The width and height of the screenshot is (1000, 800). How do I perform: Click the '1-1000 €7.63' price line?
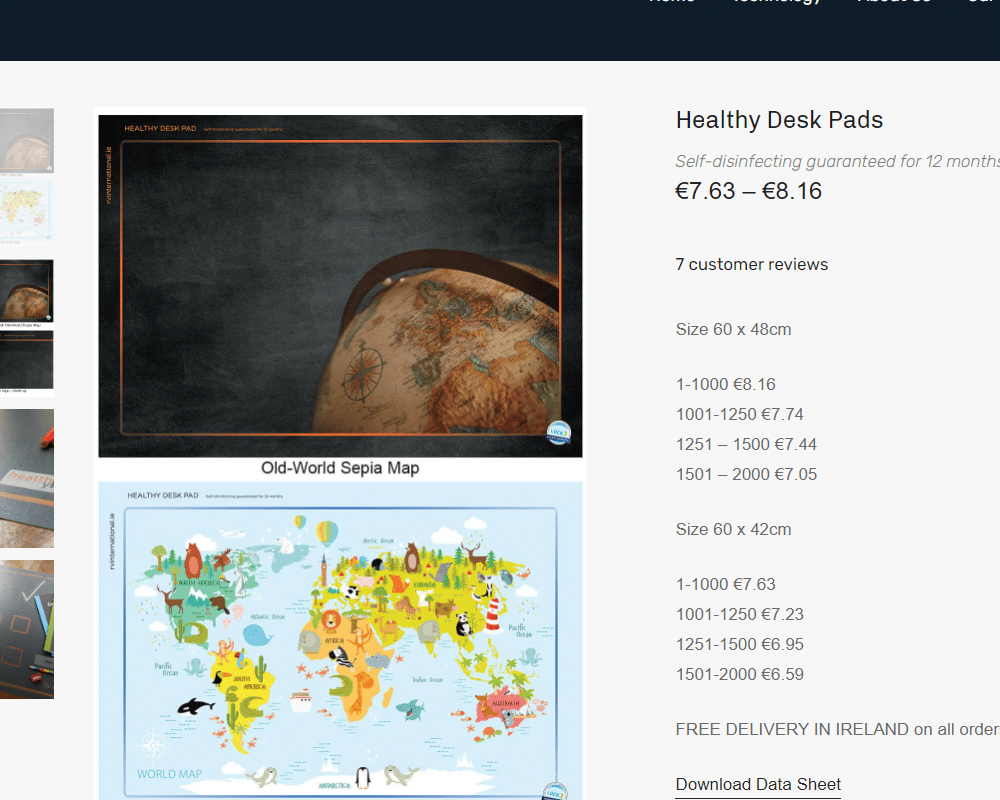tap(726, 584)
